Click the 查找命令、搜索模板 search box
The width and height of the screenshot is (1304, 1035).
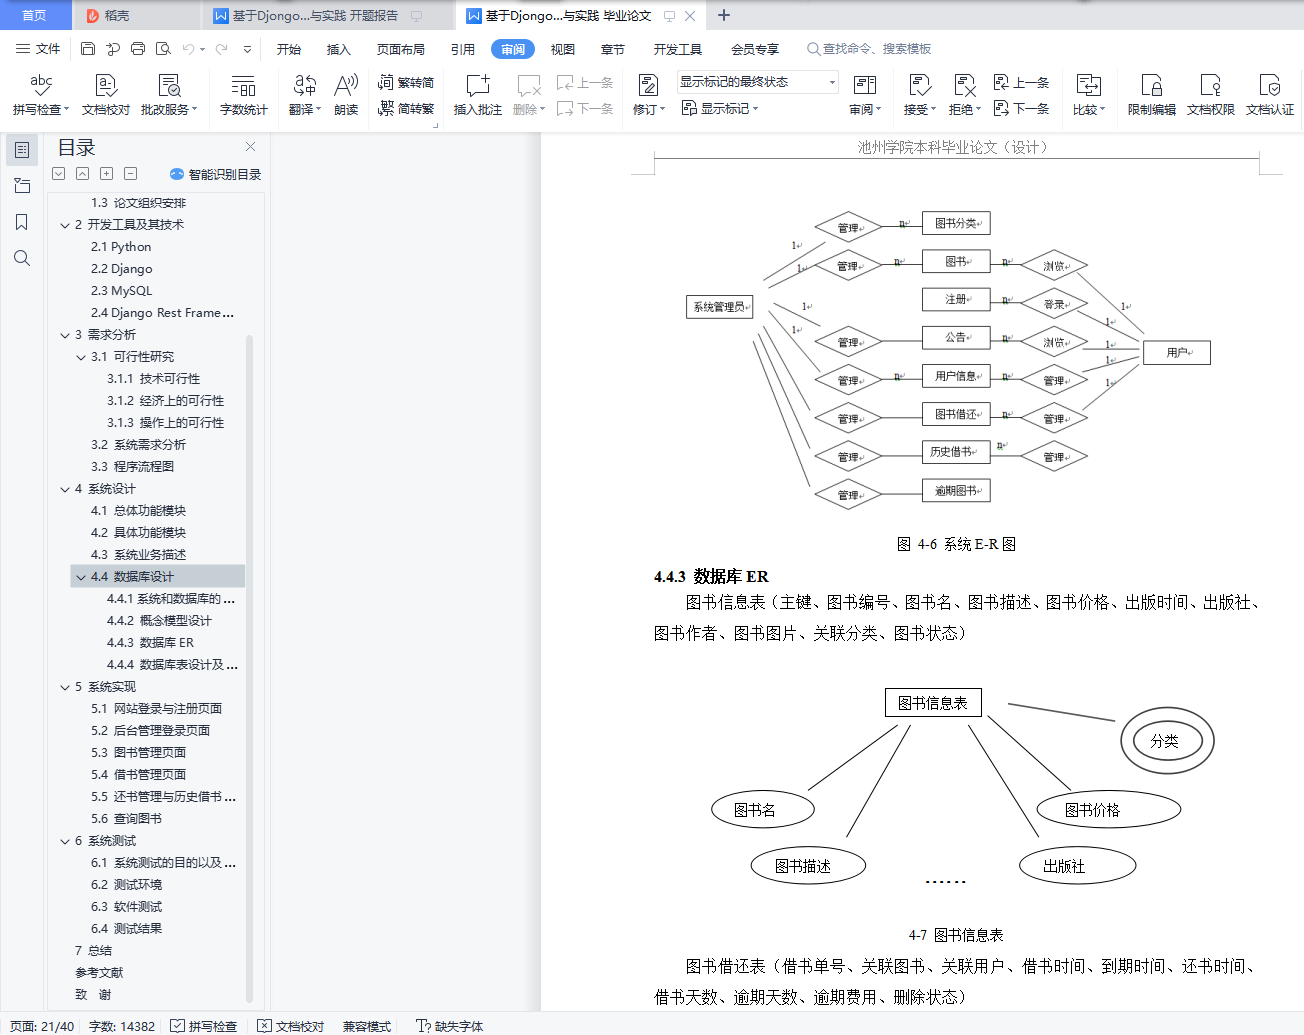coord(870,49)
